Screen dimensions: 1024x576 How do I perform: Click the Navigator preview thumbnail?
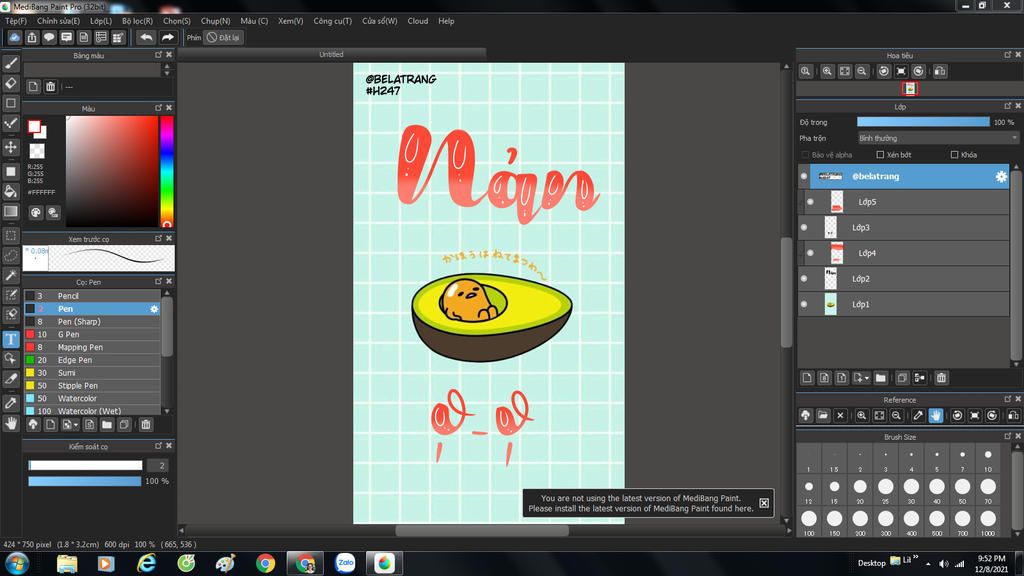910,89
